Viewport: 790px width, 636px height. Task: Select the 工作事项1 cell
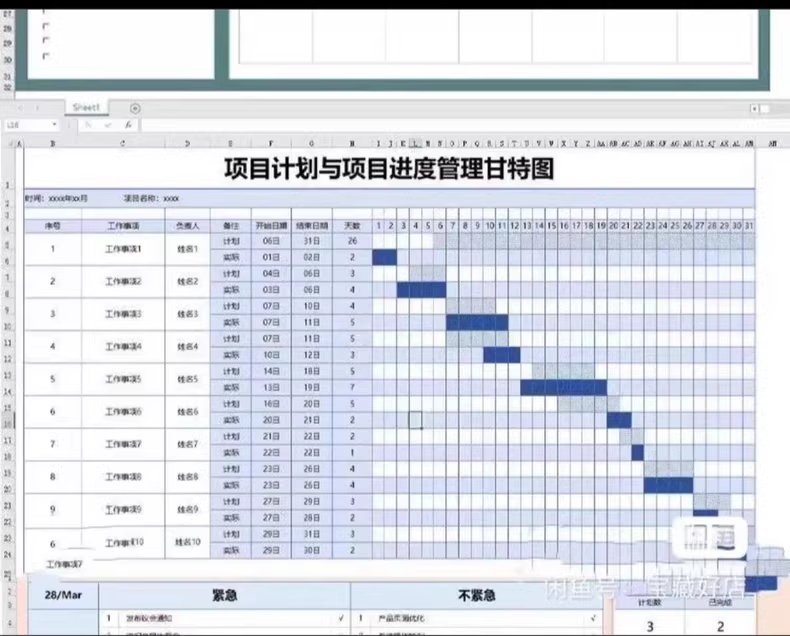123,249
